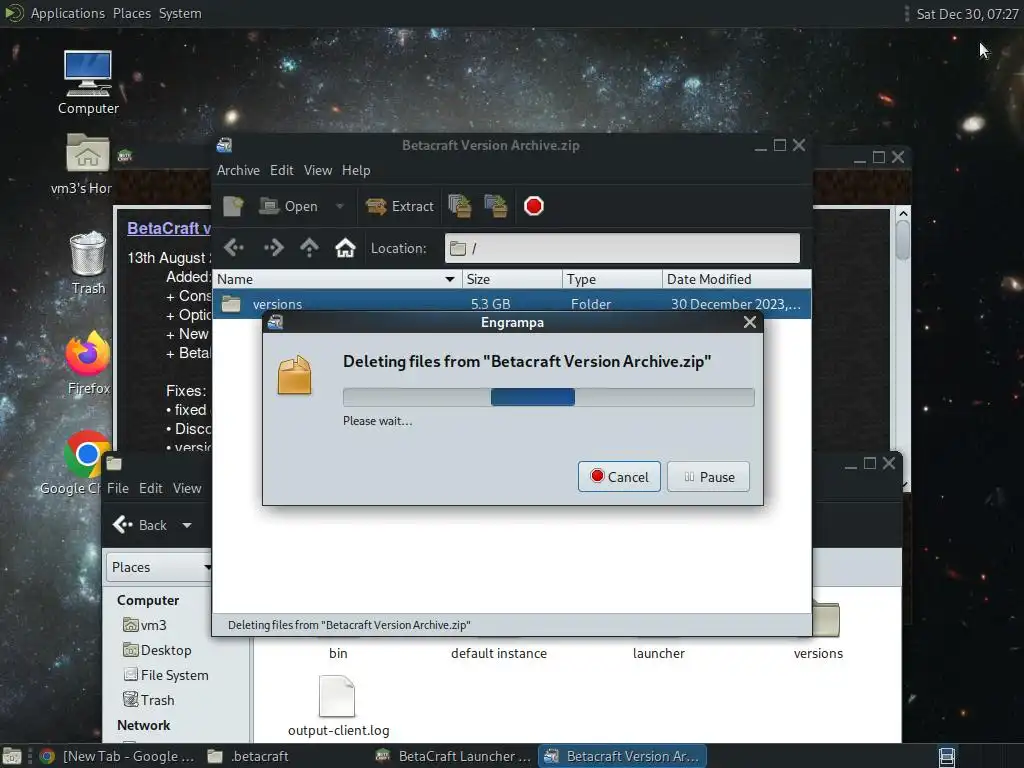Select the versions folder row in archive

pyautogui.click(x=512, y=304)
